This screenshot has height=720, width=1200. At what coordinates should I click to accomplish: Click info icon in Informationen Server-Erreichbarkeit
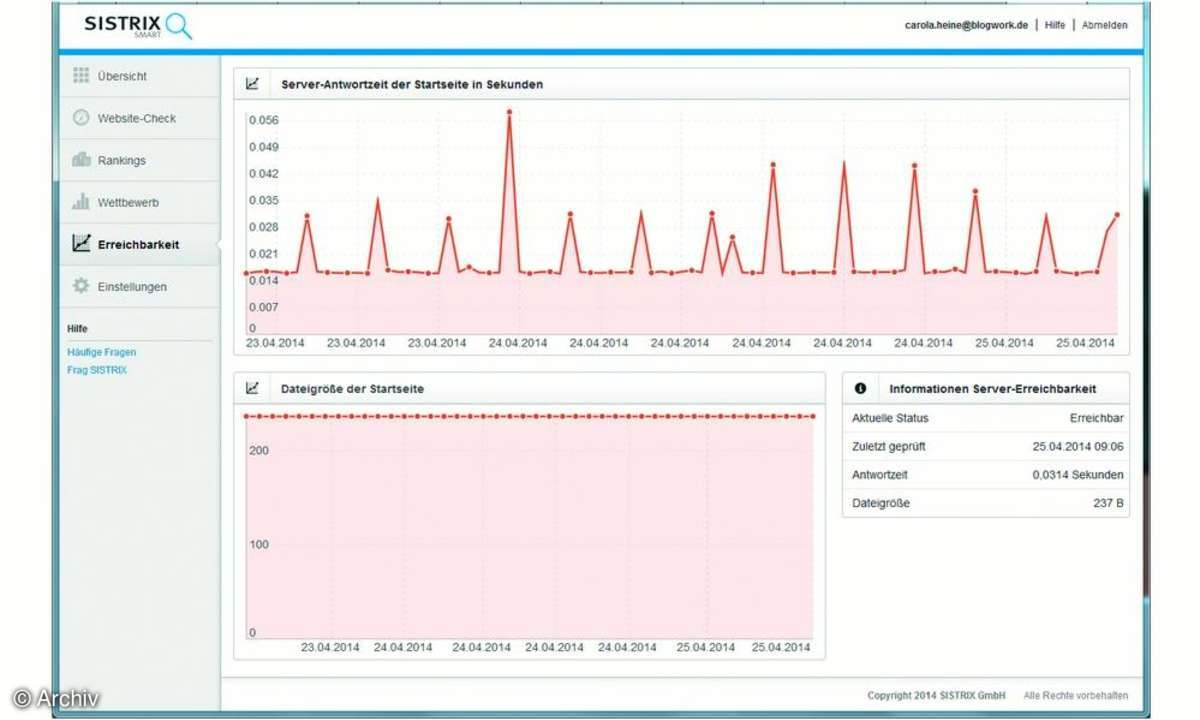861,388
